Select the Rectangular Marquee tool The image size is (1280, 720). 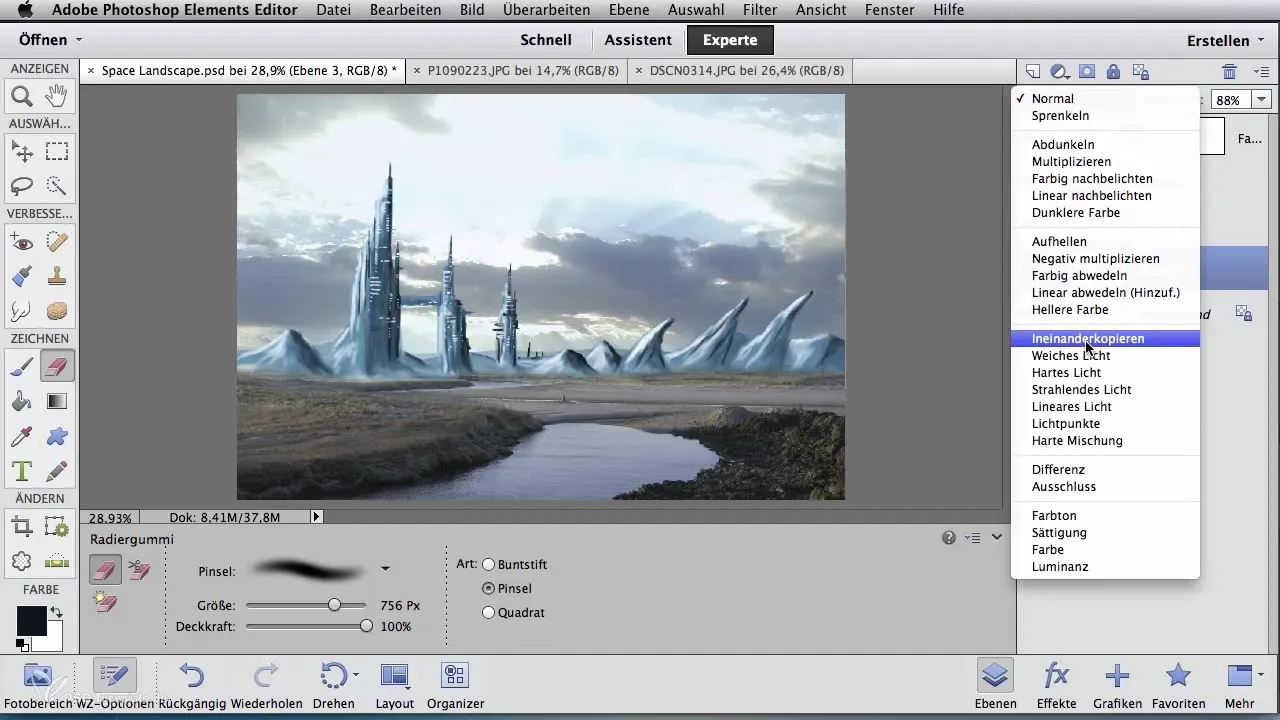[57, 152]
